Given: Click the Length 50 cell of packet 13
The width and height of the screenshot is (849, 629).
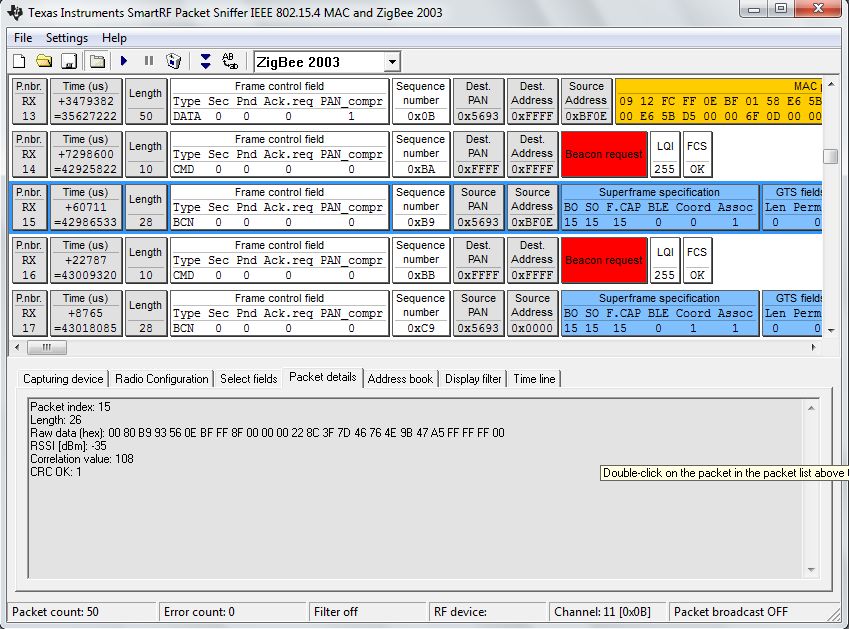Looking at the screenshot, I should click(146, 101).
